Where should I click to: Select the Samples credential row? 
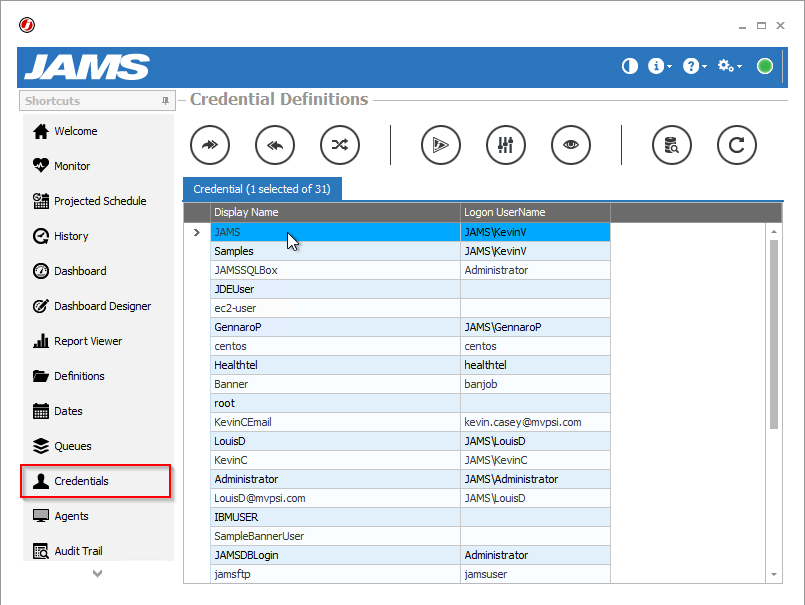tap(410, 251)
